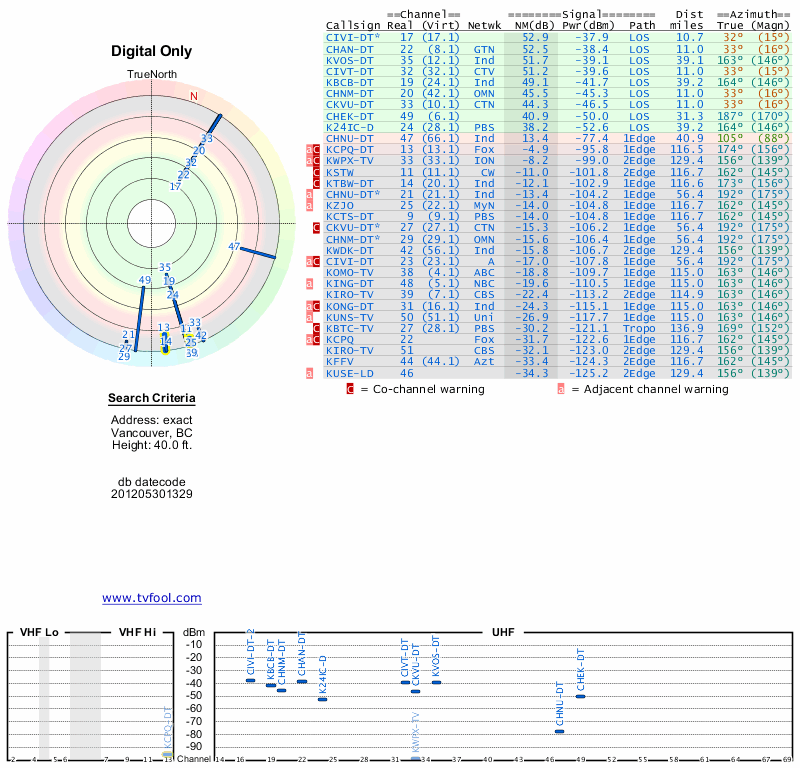The height and width of the screenshot is (768, 800).
Task: Click the red N magnetic north marker
Action: coord(194,96)
